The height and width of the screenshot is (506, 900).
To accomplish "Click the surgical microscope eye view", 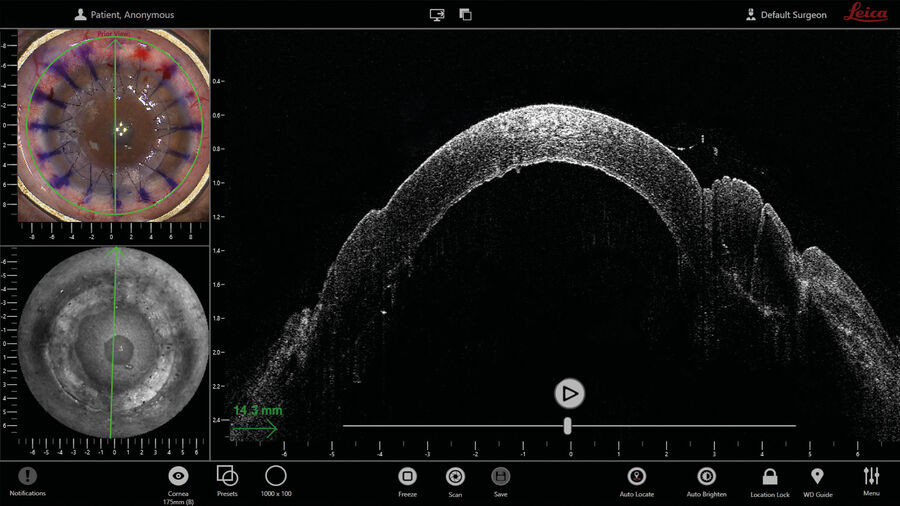I will [x=114, y=126].
